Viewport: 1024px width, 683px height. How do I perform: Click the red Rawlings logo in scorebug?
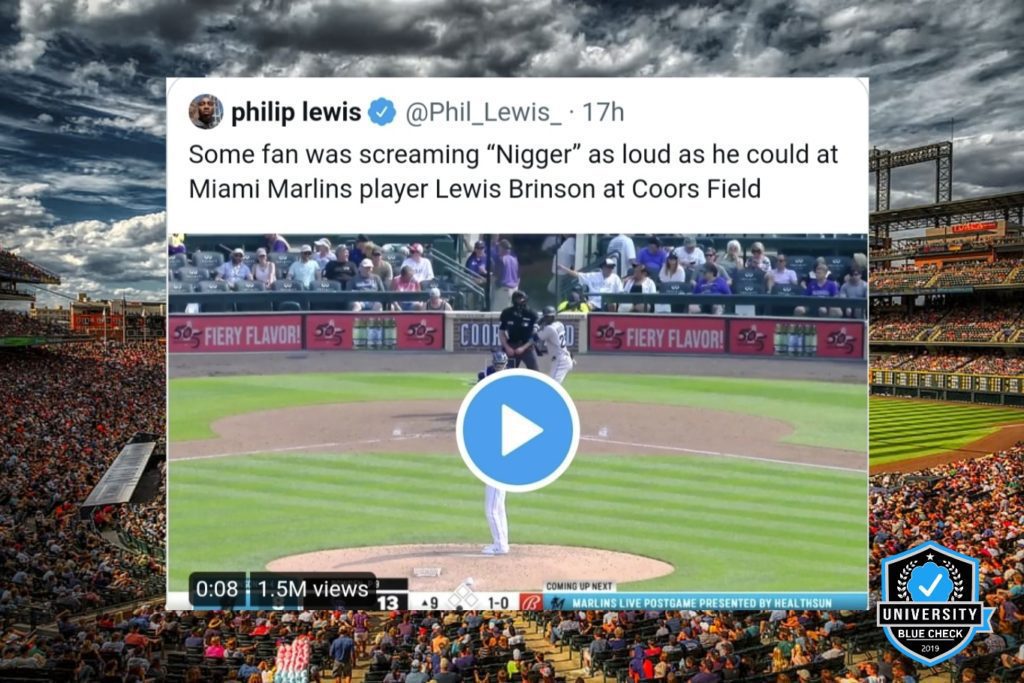(531, 602)
